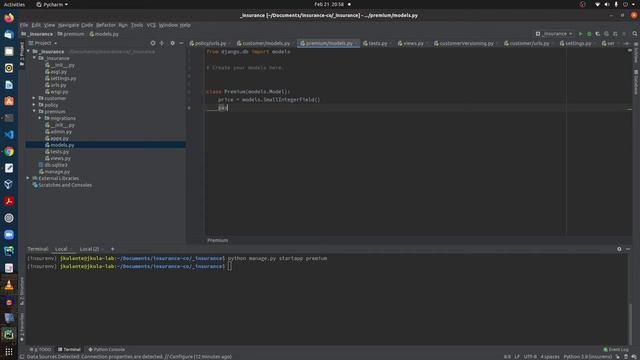This screenshot has width=640, height=360.
Task: Open Event Log in status bar
Action: click(x=616, y=349)
